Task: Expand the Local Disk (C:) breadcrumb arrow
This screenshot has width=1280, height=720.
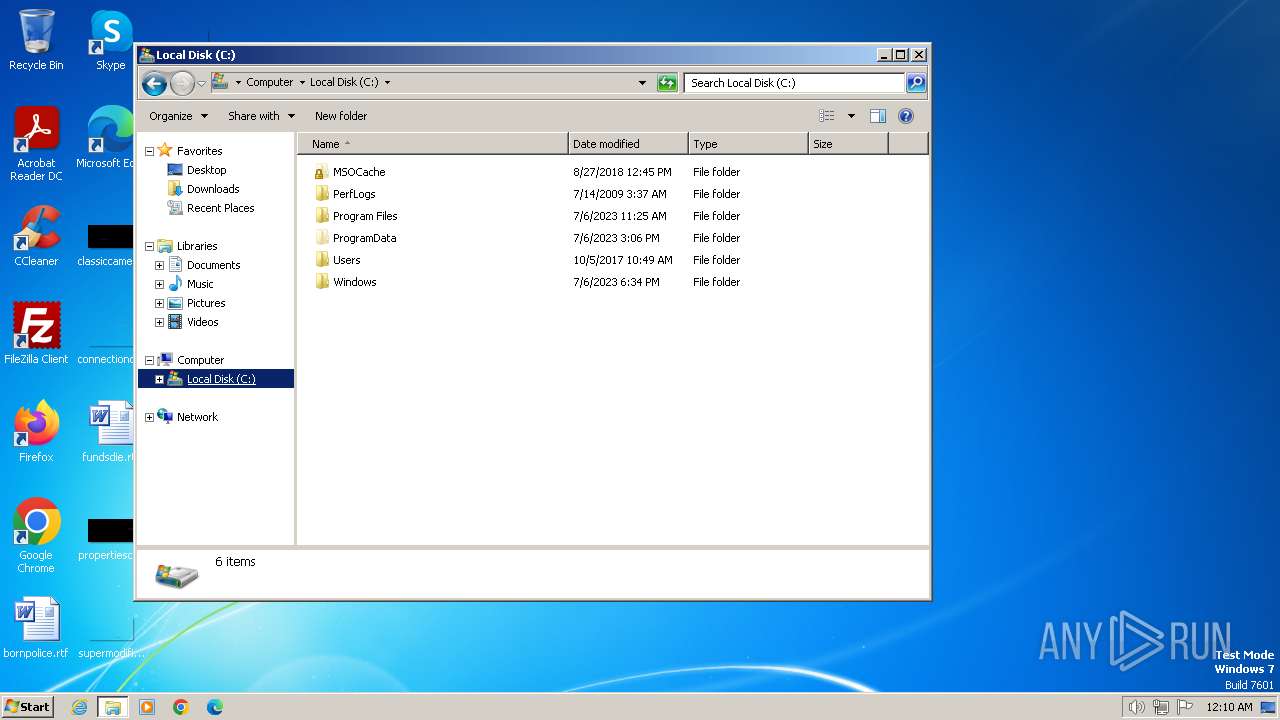Action: (387, 83)
